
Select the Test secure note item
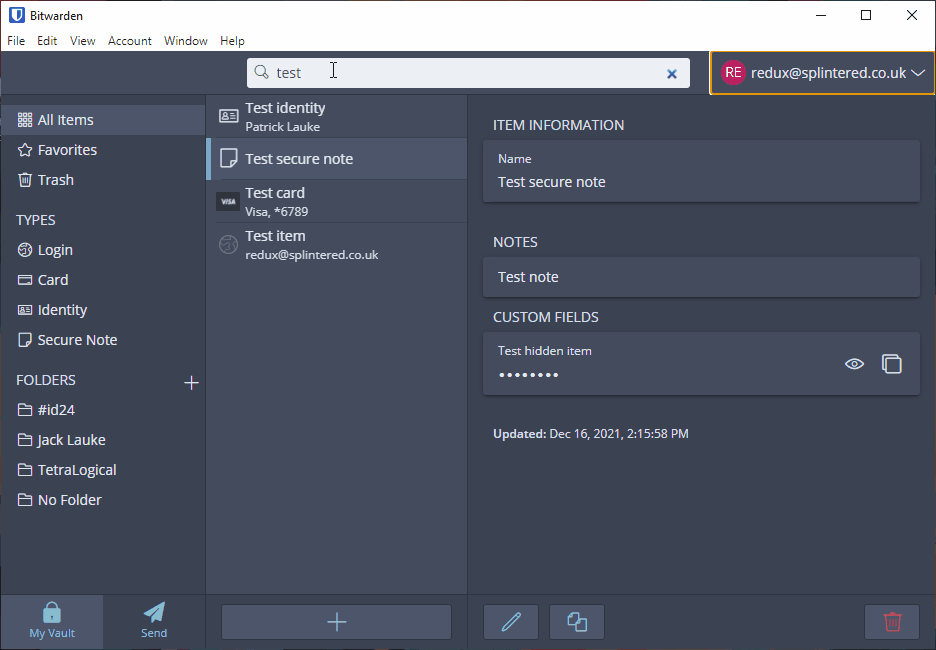point(337,159)
